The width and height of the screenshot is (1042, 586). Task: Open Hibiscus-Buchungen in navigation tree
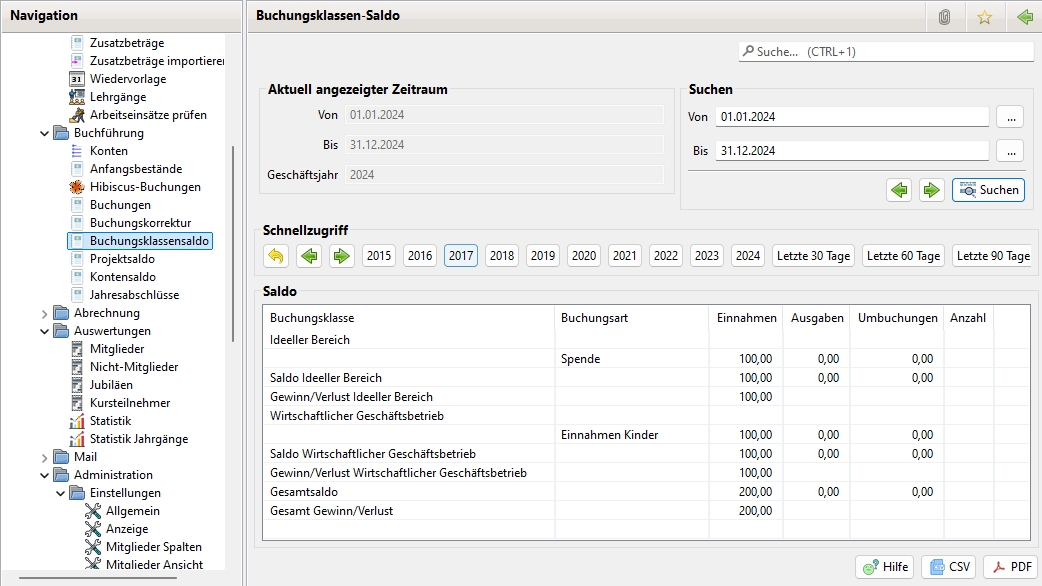coord(145,187)
